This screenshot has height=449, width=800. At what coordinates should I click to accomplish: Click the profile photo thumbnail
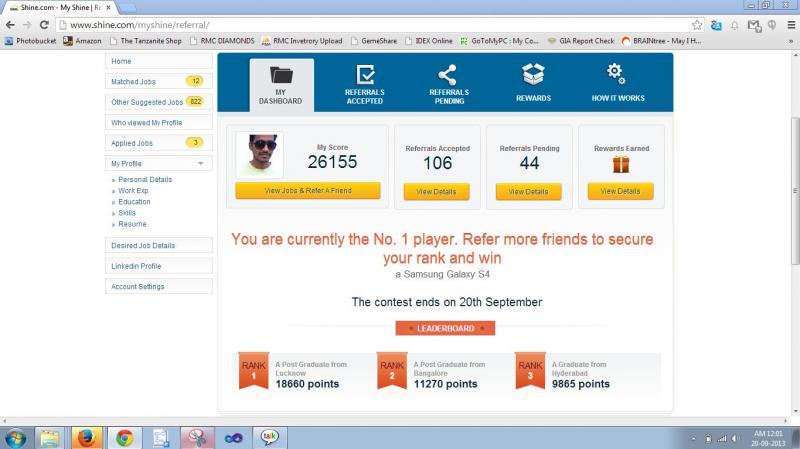pos(260,155)
